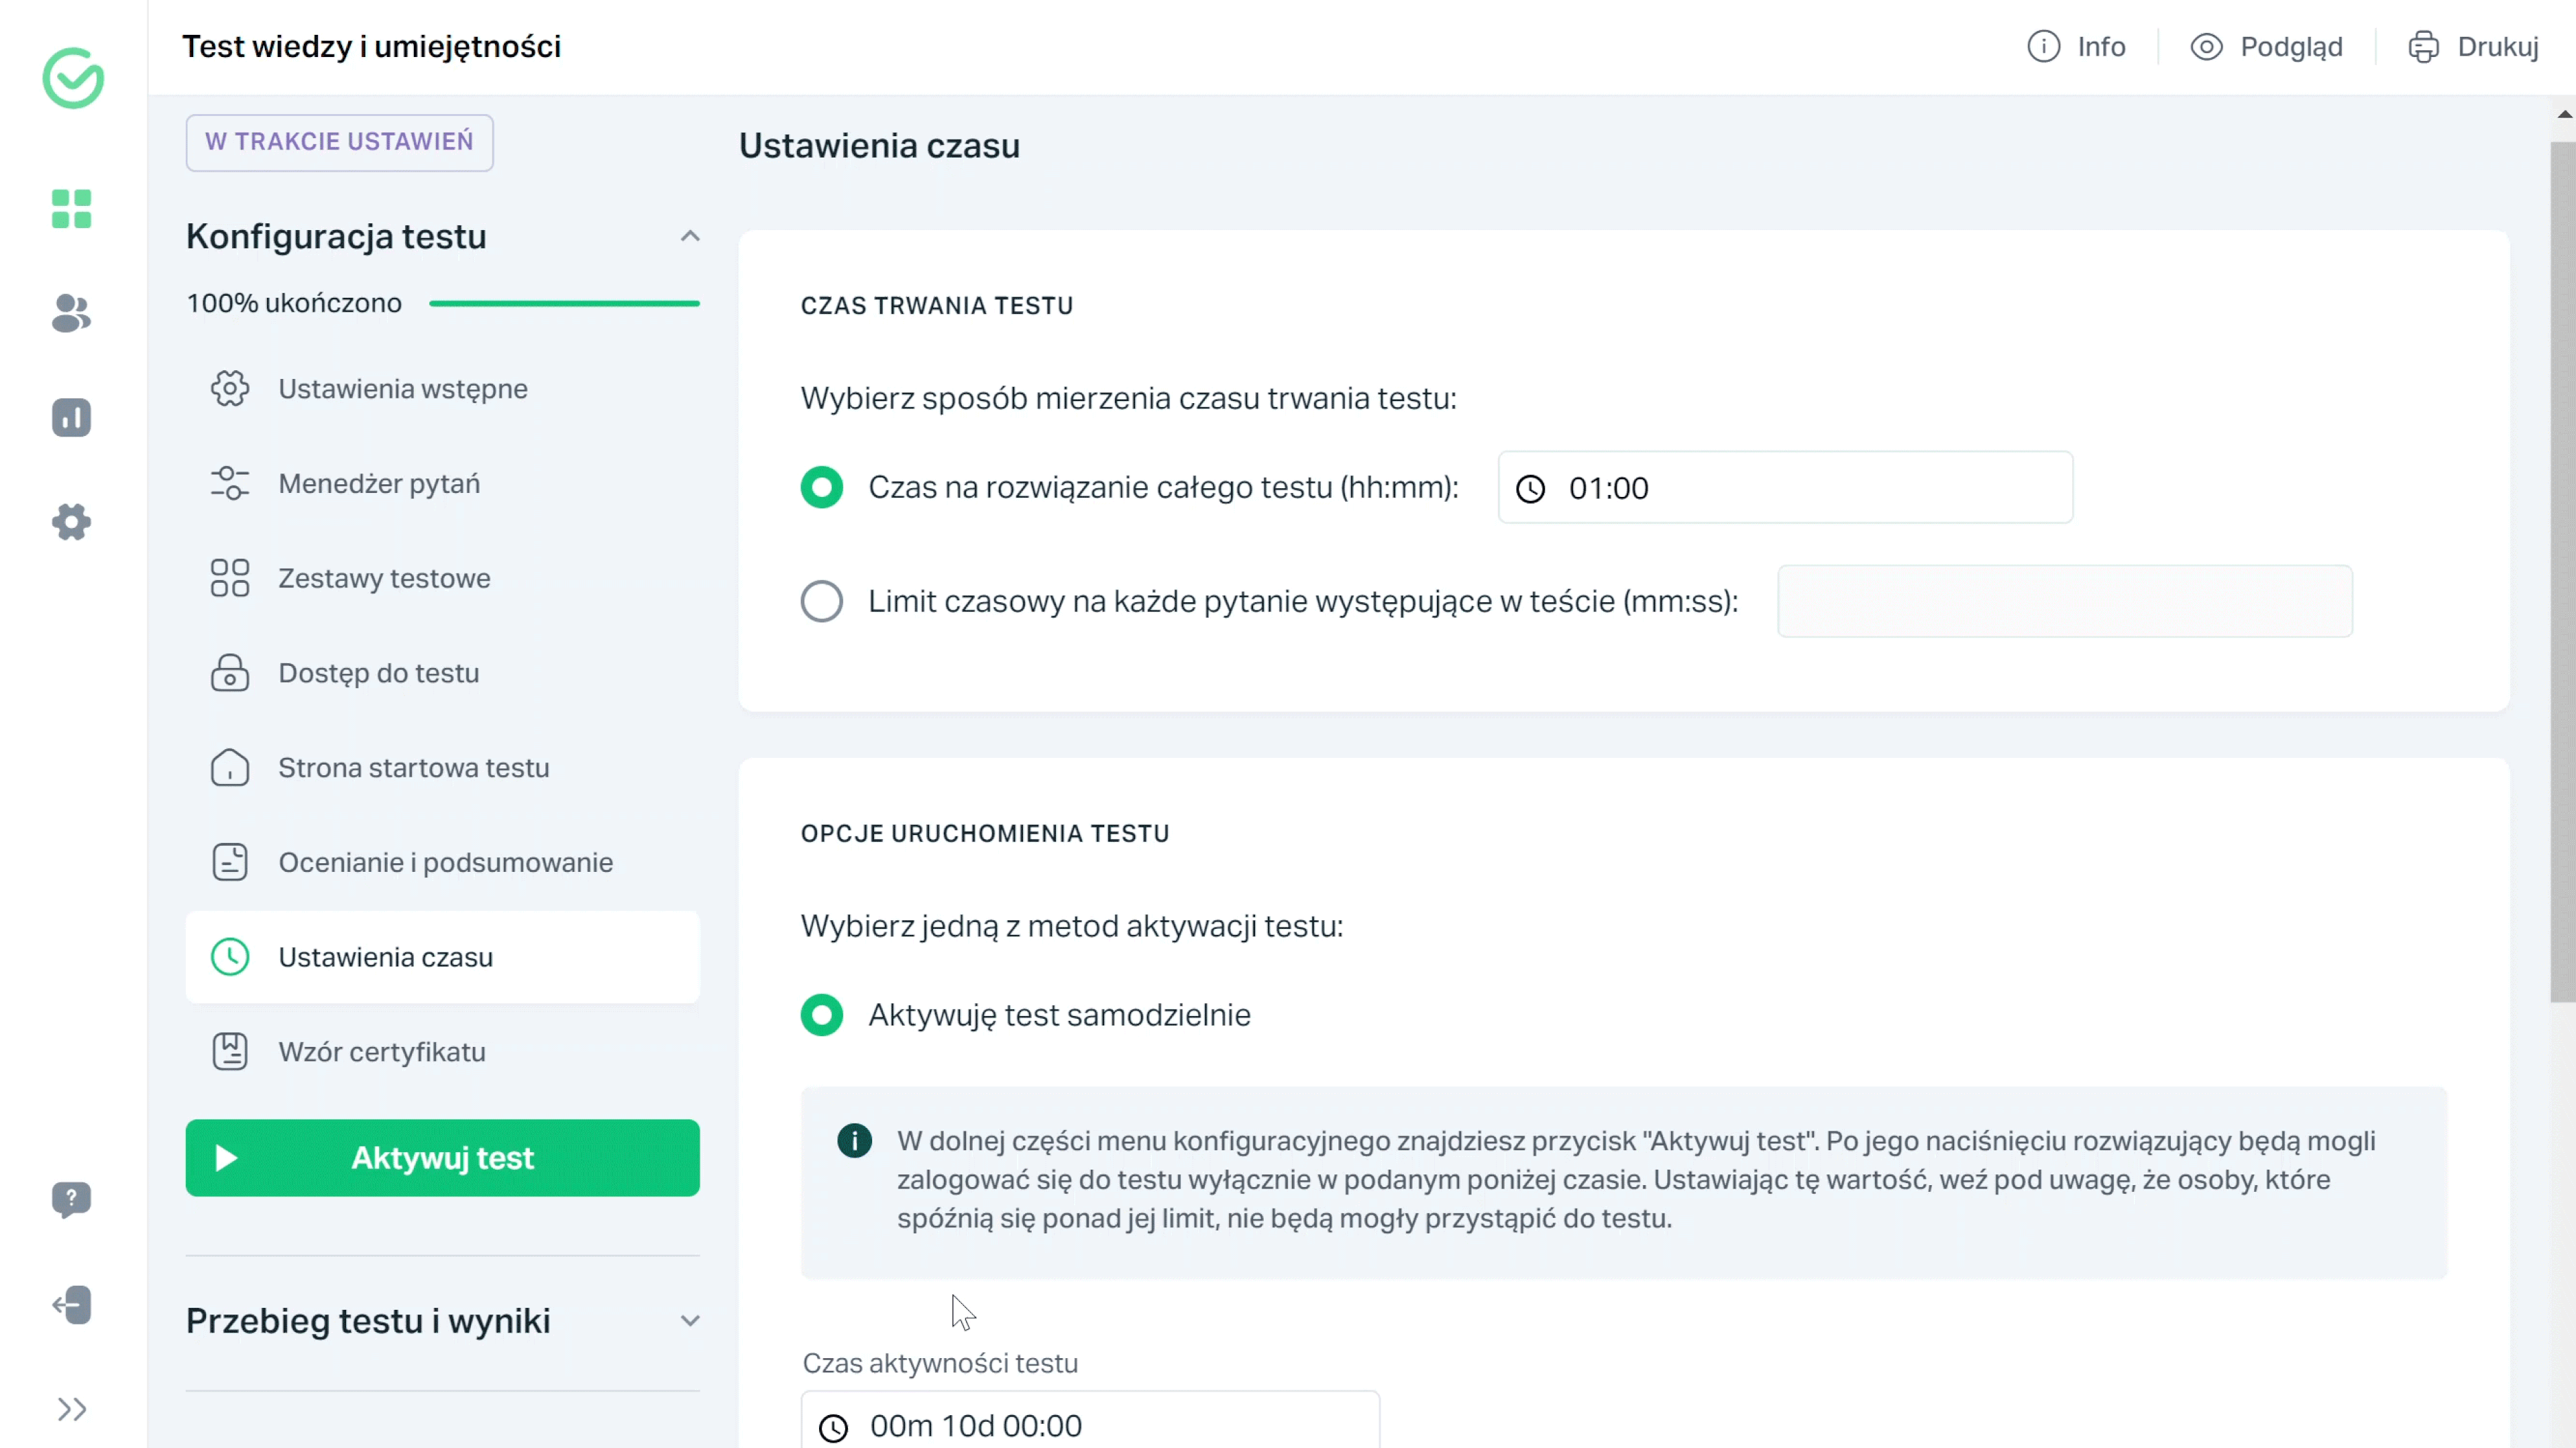The image size is (2576, 1448).
Task: Toggle Aktywuję test samodzielnie option
Action: [821, 1013]
